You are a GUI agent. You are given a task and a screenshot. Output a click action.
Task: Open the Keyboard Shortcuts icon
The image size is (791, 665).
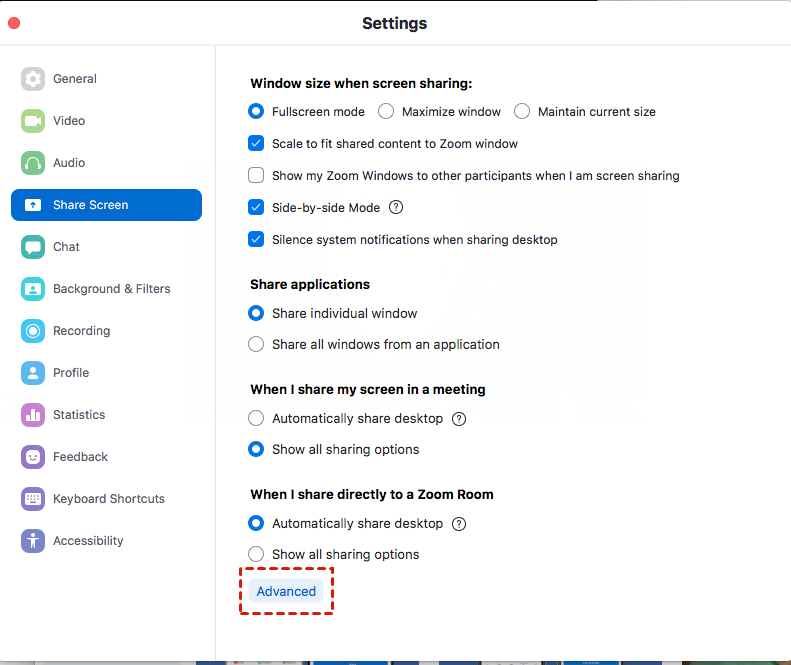point(33,499)
